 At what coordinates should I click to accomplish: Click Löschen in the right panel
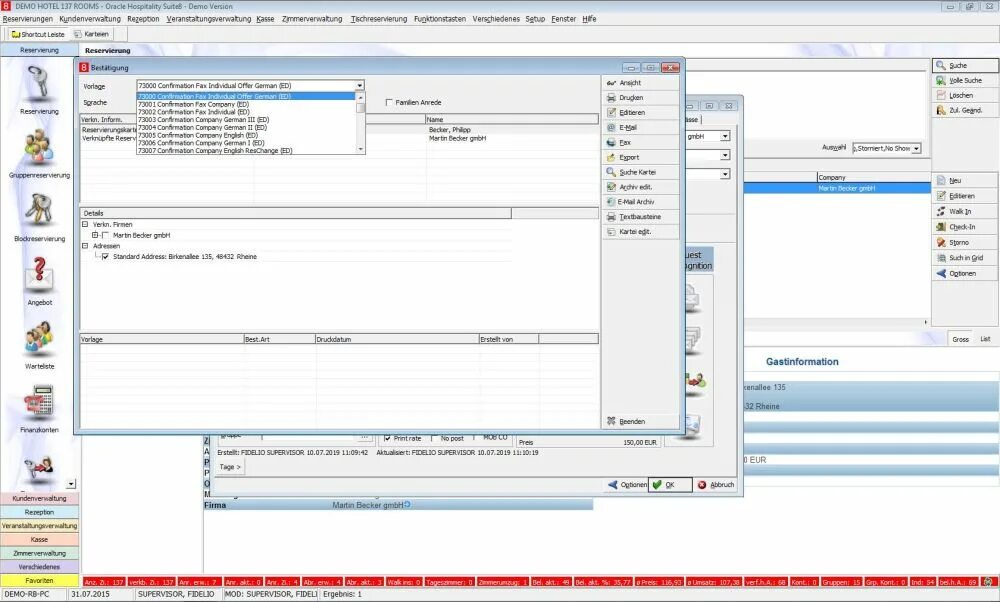[x=965, y=95]
